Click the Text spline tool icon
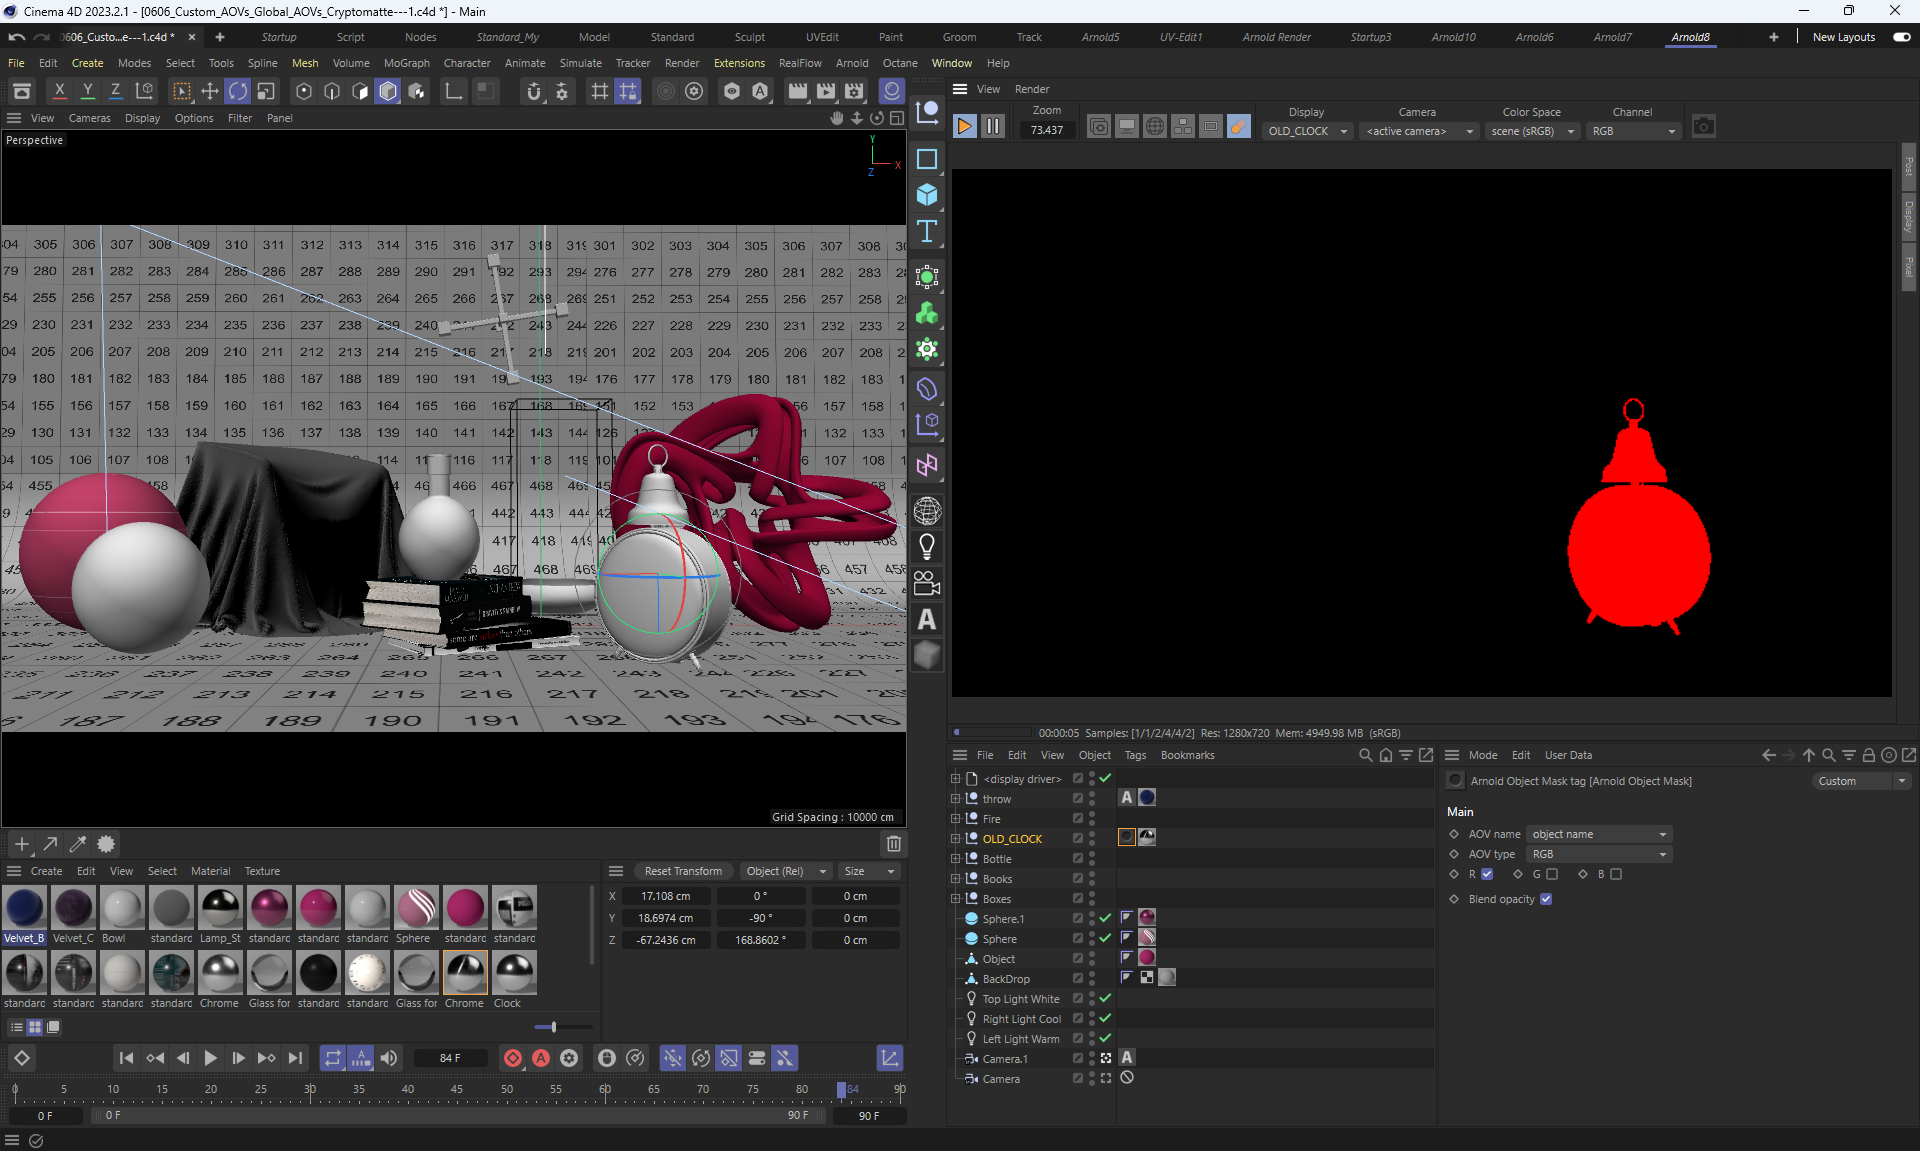This screenshot has height=1151, width=1920. 927,231
